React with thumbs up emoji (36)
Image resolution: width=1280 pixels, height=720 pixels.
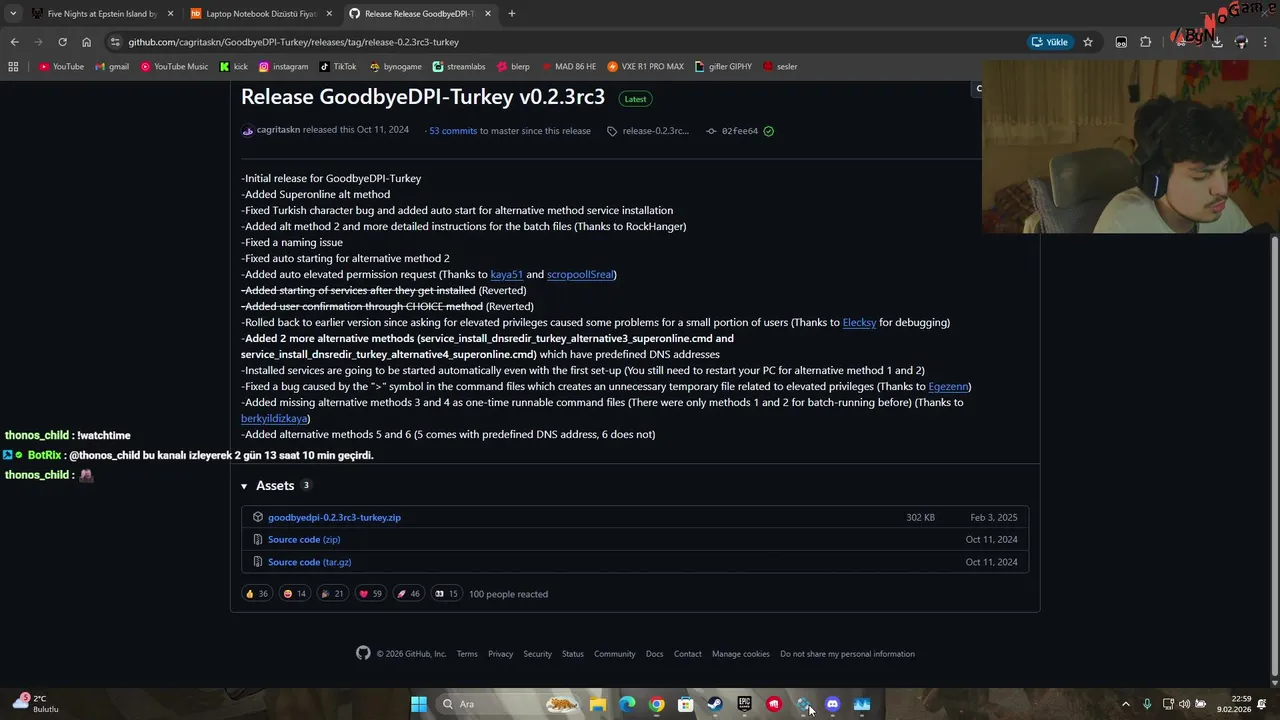[x=257, y=594]
